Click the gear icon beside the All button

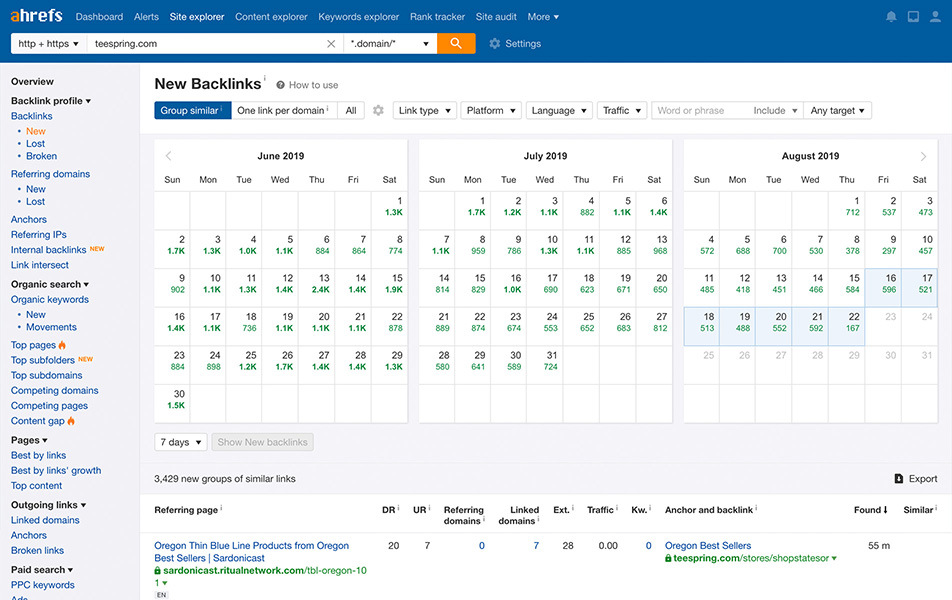tap(378, 111)
